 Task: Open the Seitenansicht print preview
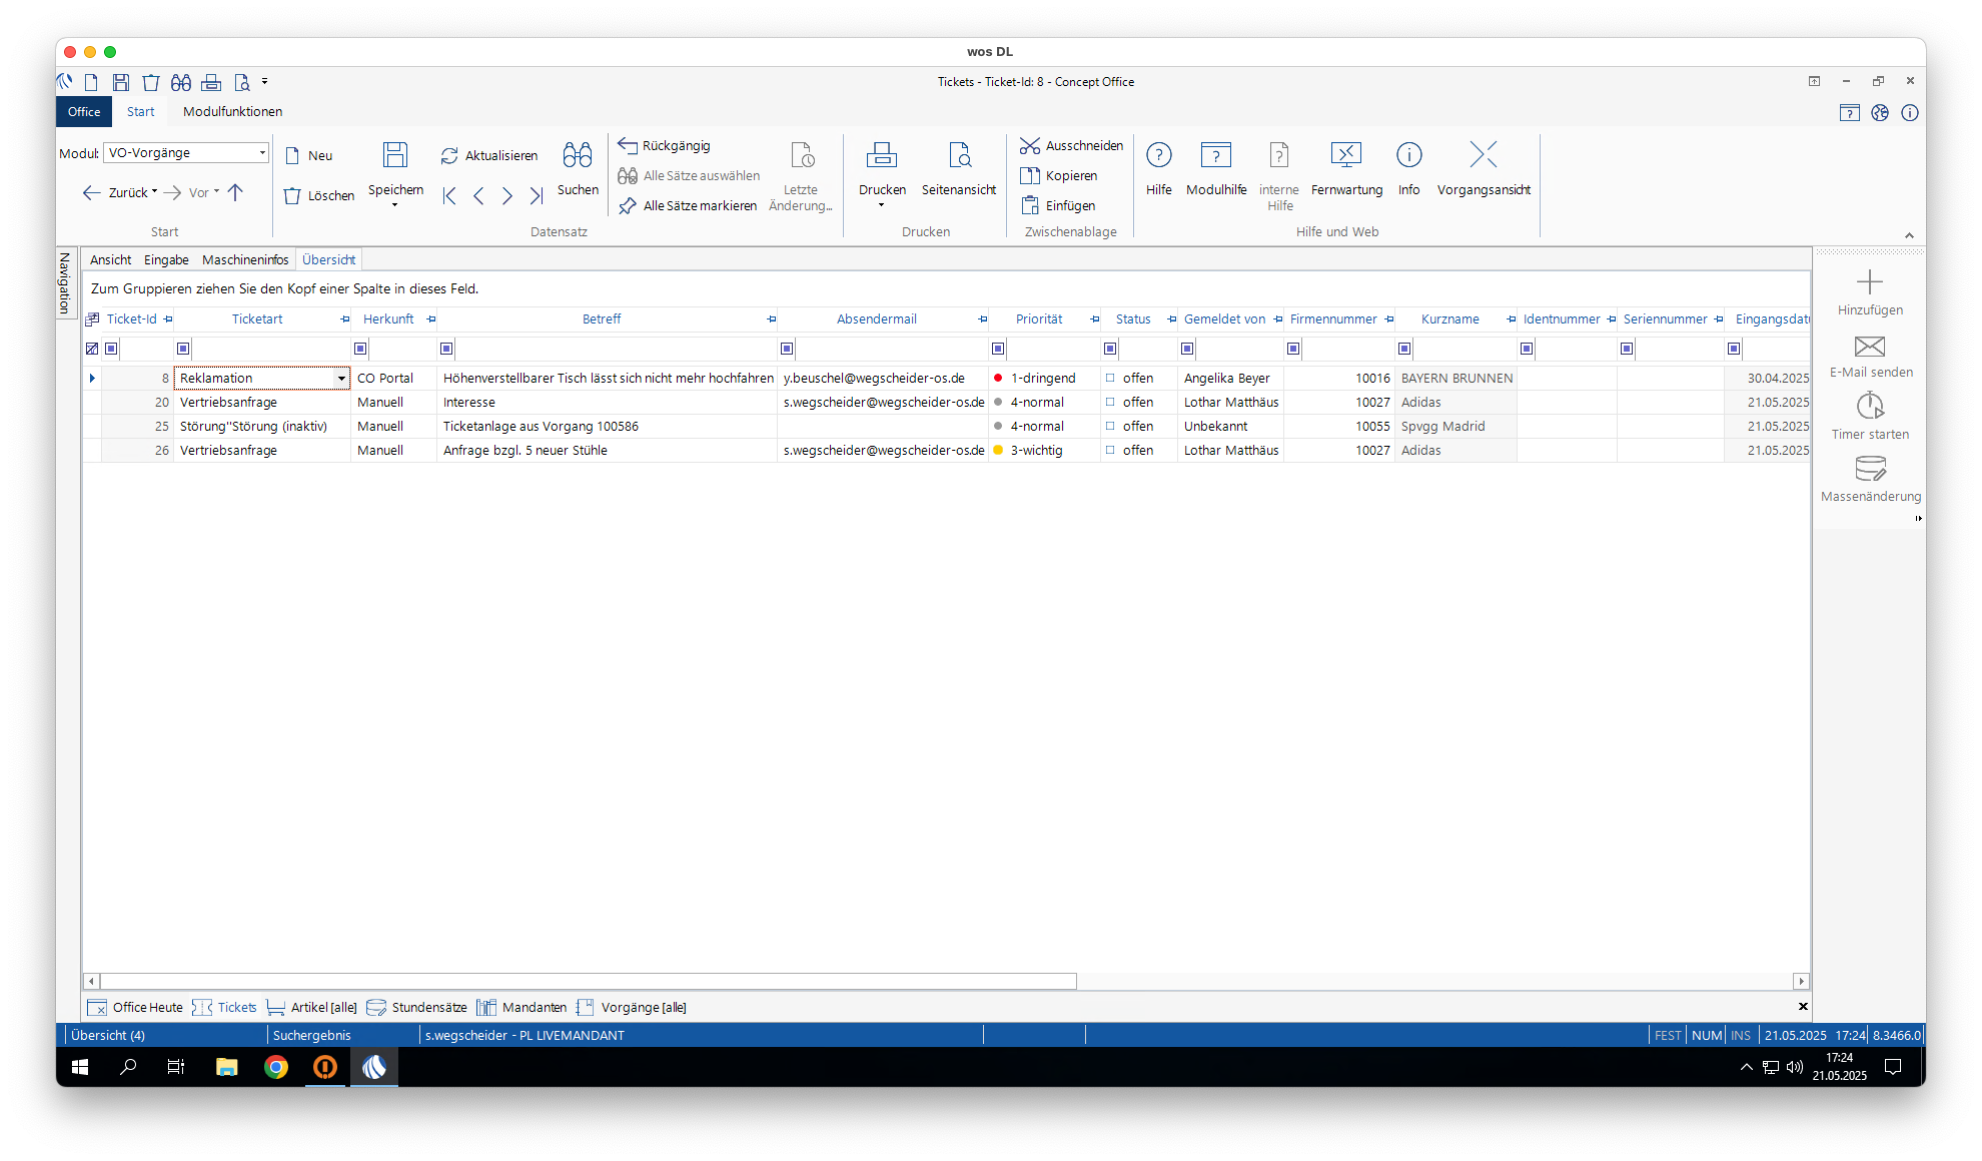pyautogui.click(x=958, y=155)
